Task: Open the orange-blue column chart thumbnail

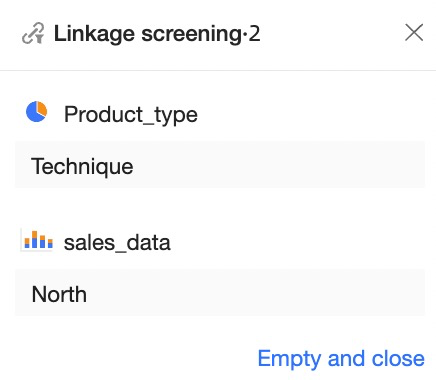Action: pyautogui.click(x=38, y=240)
